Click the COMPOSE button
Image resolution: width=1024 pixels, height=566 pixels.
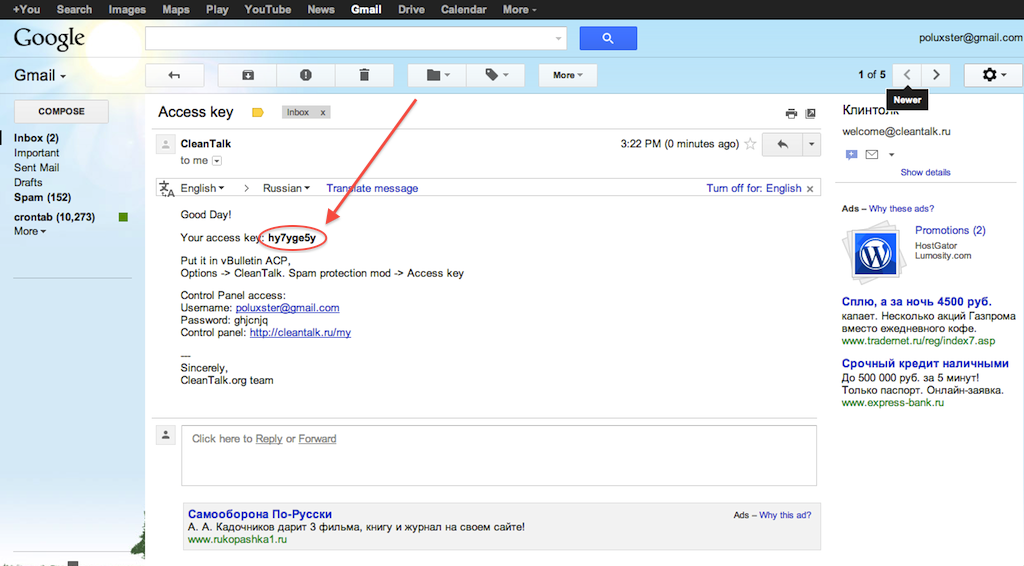click(61, 111)
